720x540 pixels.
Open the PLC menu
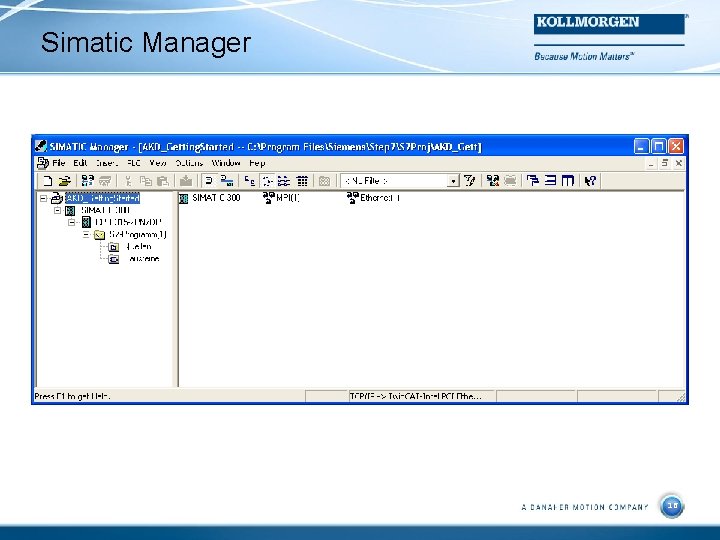134,163
